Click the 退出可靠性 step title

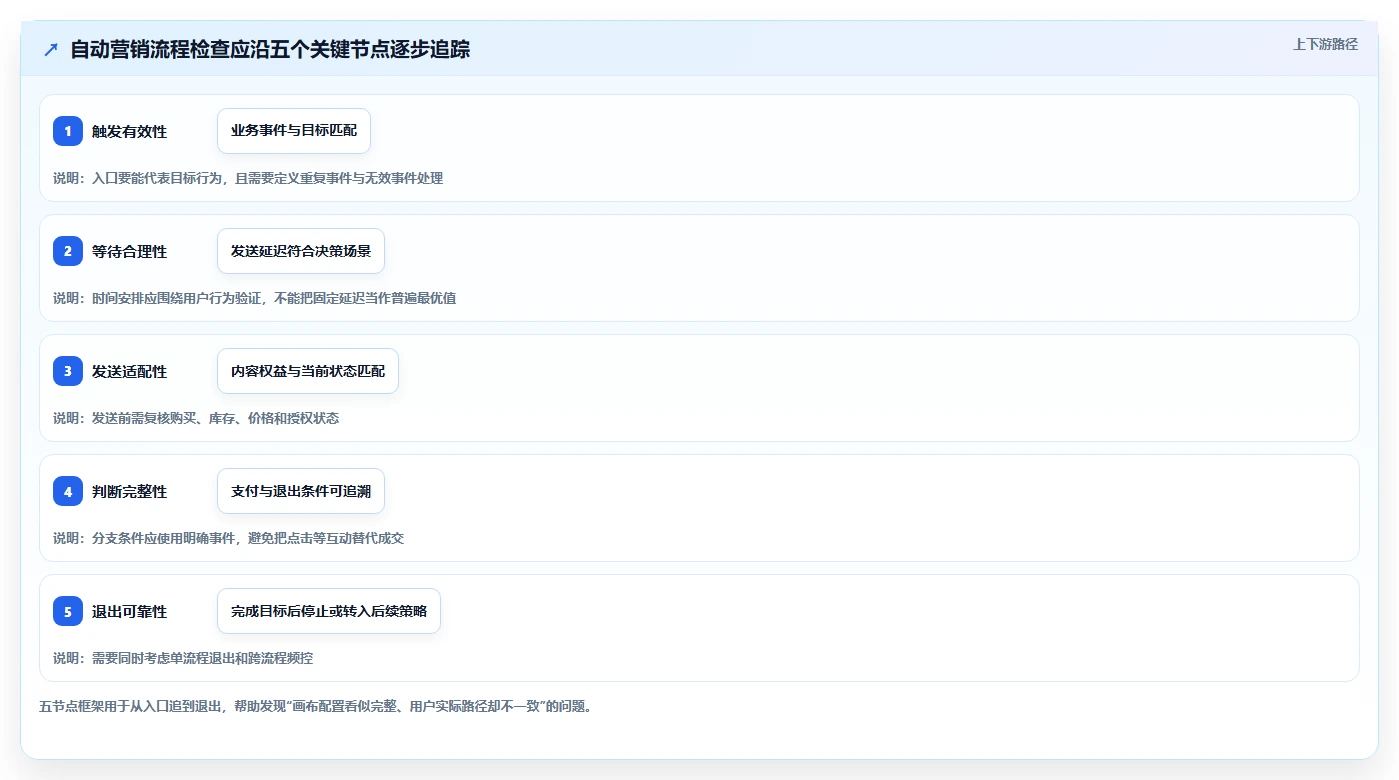(x=129, y=611)
